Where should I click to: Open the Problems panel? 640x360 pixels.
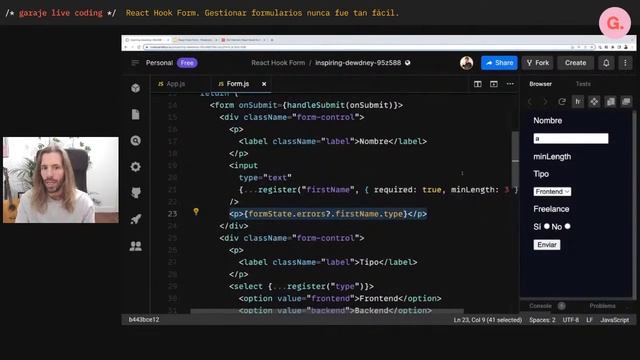coord(602,306)
